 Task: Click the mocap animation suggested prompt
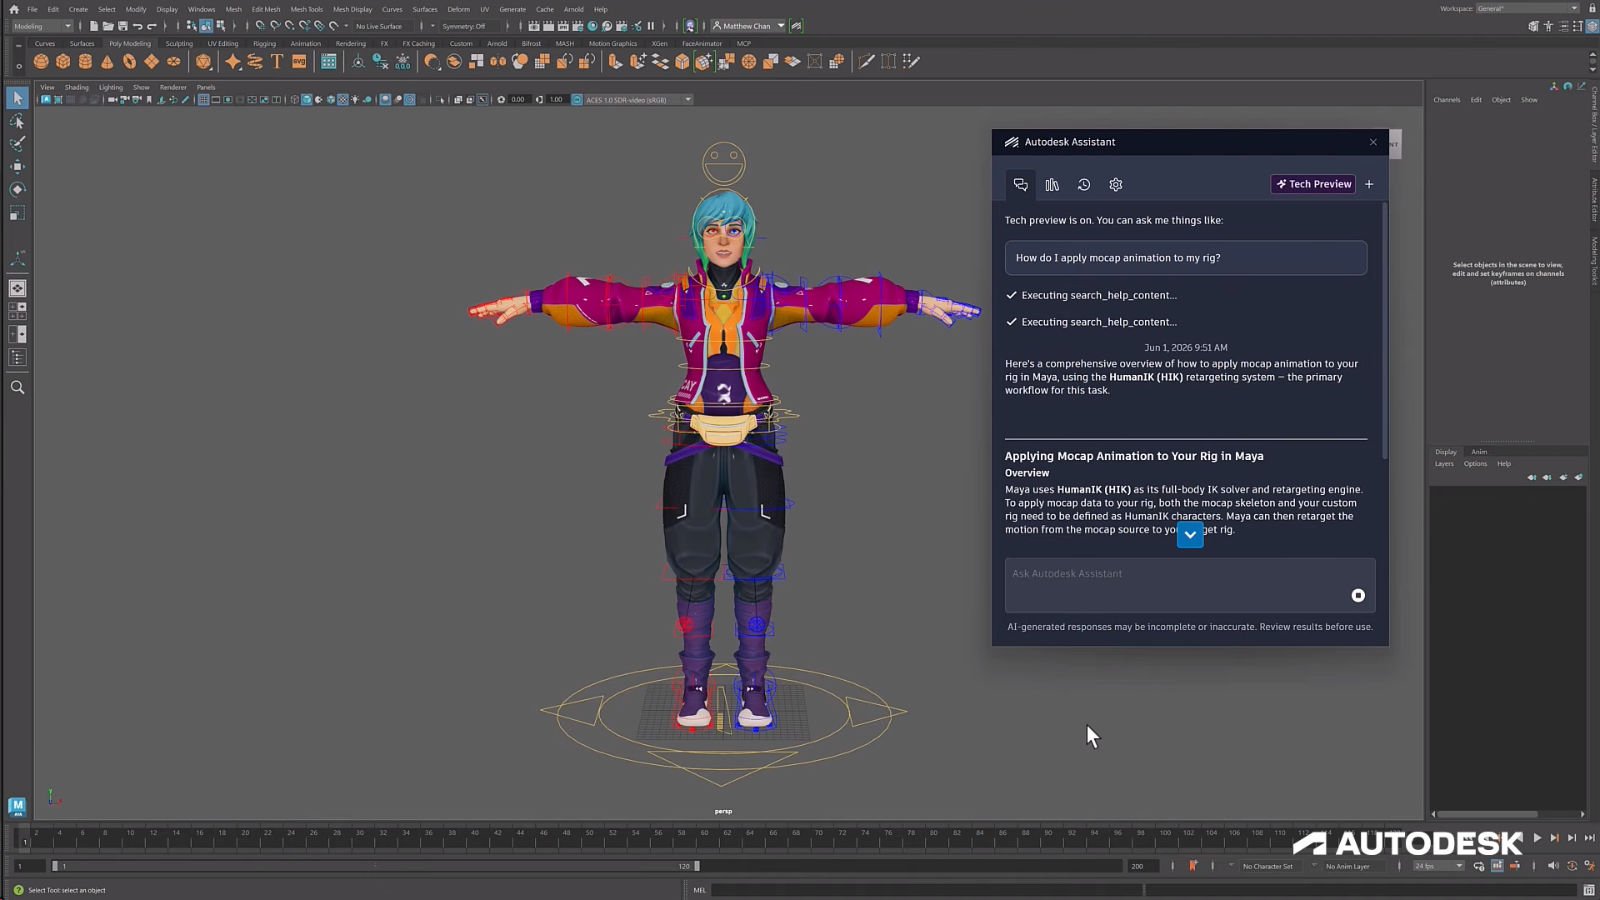click(x=1186, y=258)
